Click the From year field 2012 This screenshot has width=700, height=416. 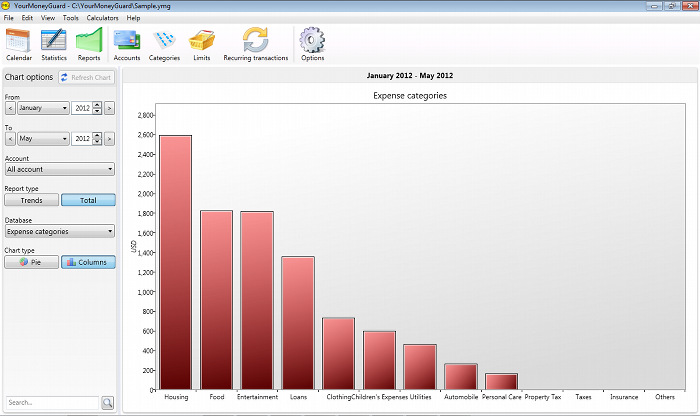[82, 108]
